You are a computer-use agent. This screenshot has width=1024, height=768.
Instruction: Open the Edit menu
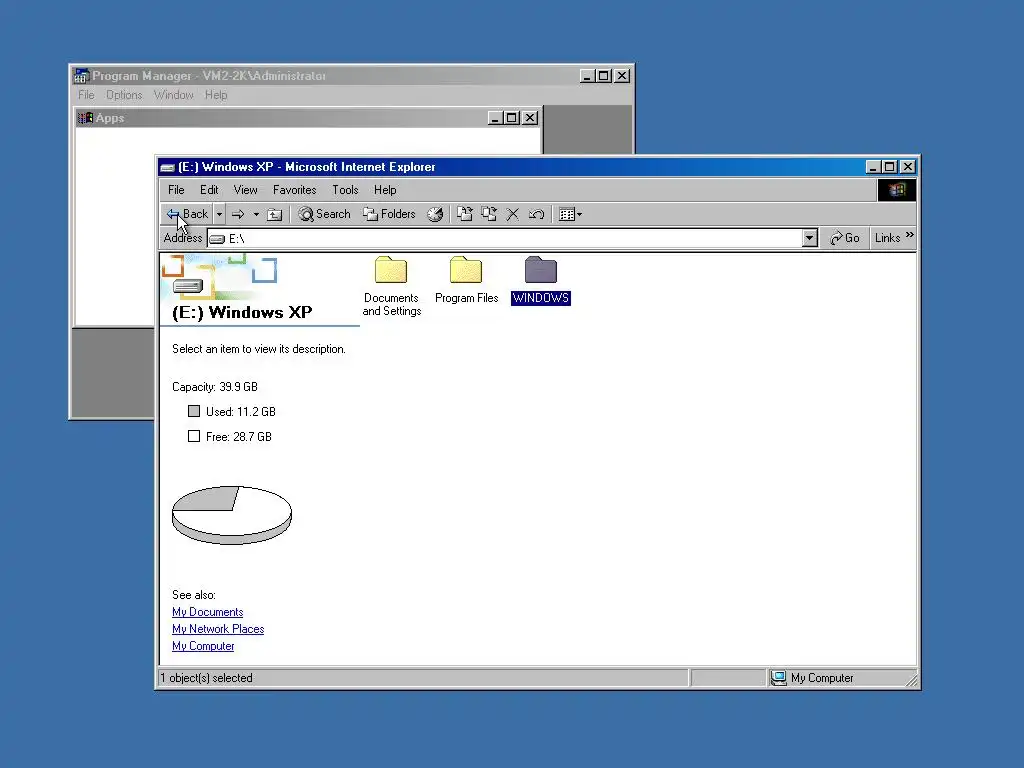tap(209, 190)
